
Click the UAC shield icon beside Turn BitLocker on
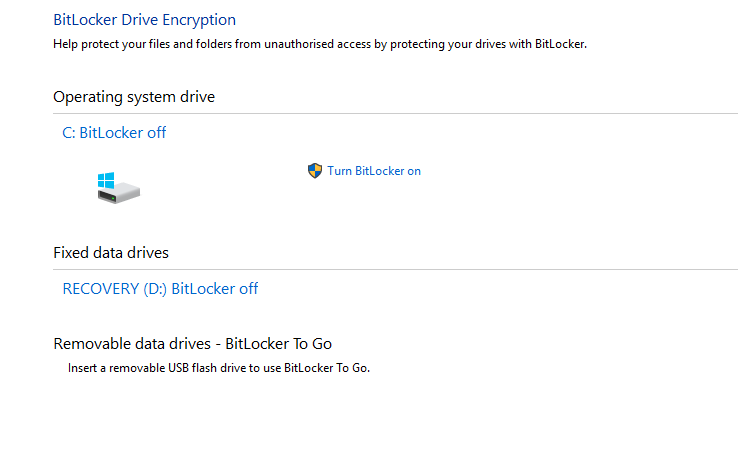coord(315,171)
